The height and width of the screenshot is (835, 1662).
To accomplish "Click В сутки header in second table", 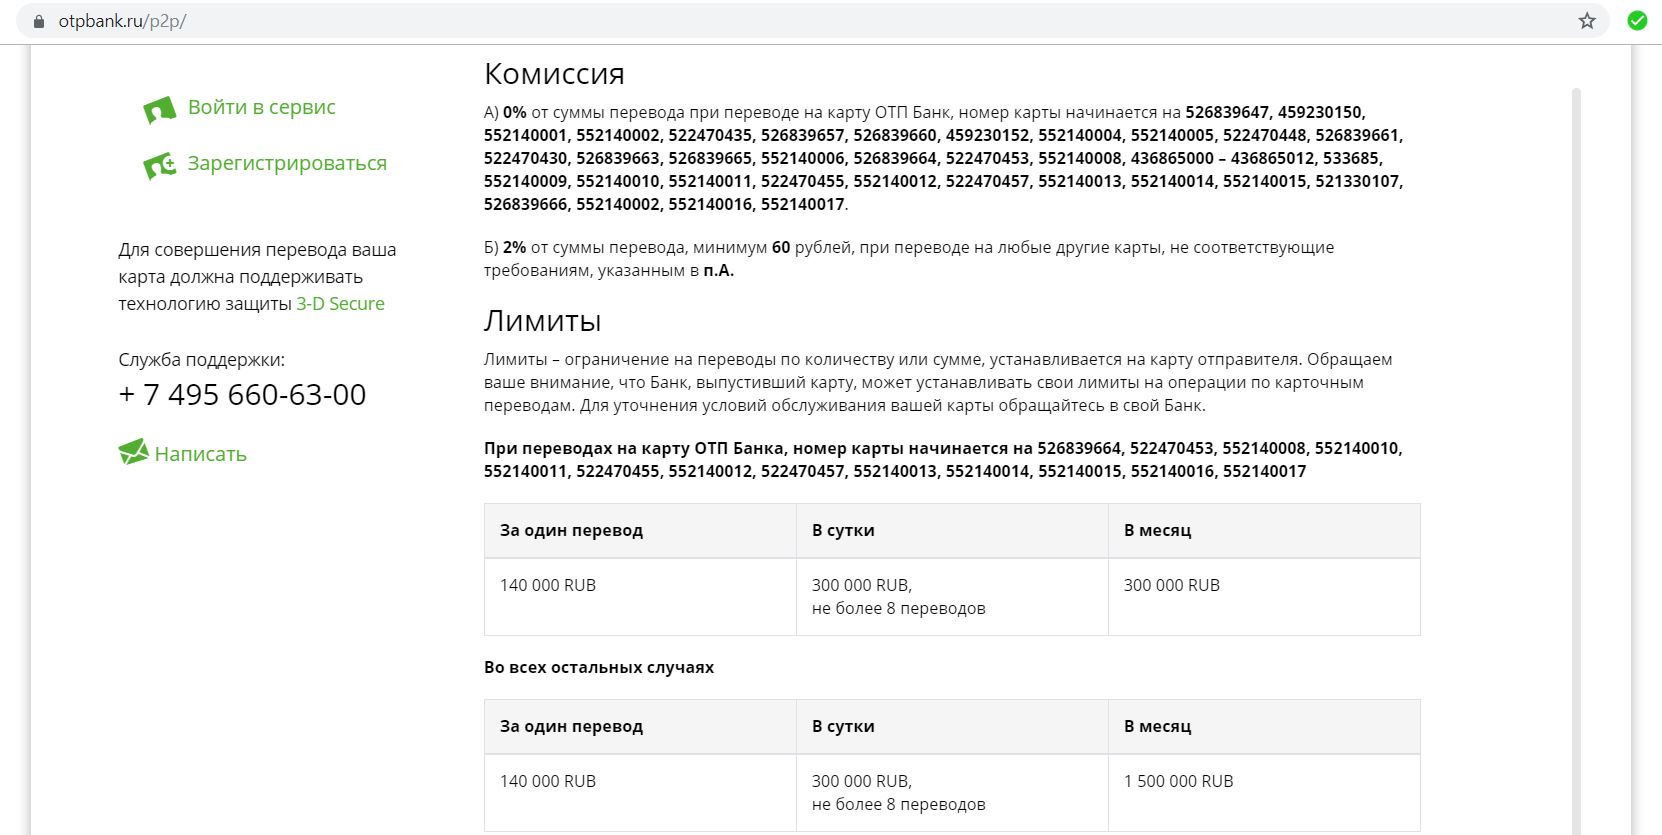I will click(843, 727).
